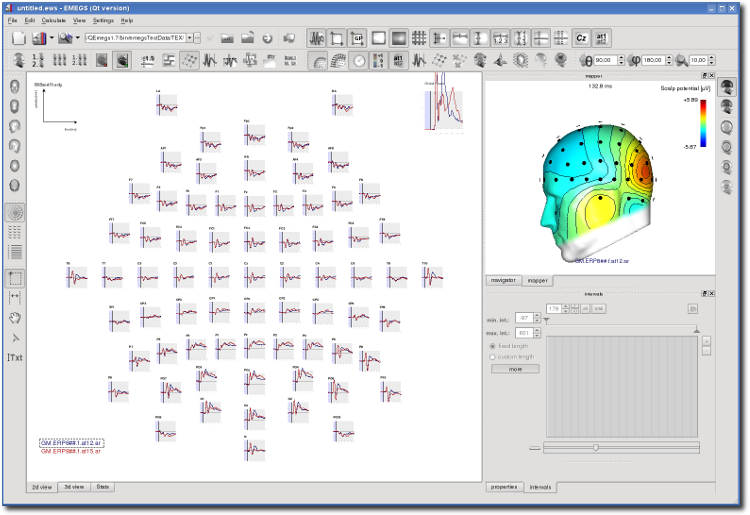
Task: Click the more button
Action: click(515, 369)
